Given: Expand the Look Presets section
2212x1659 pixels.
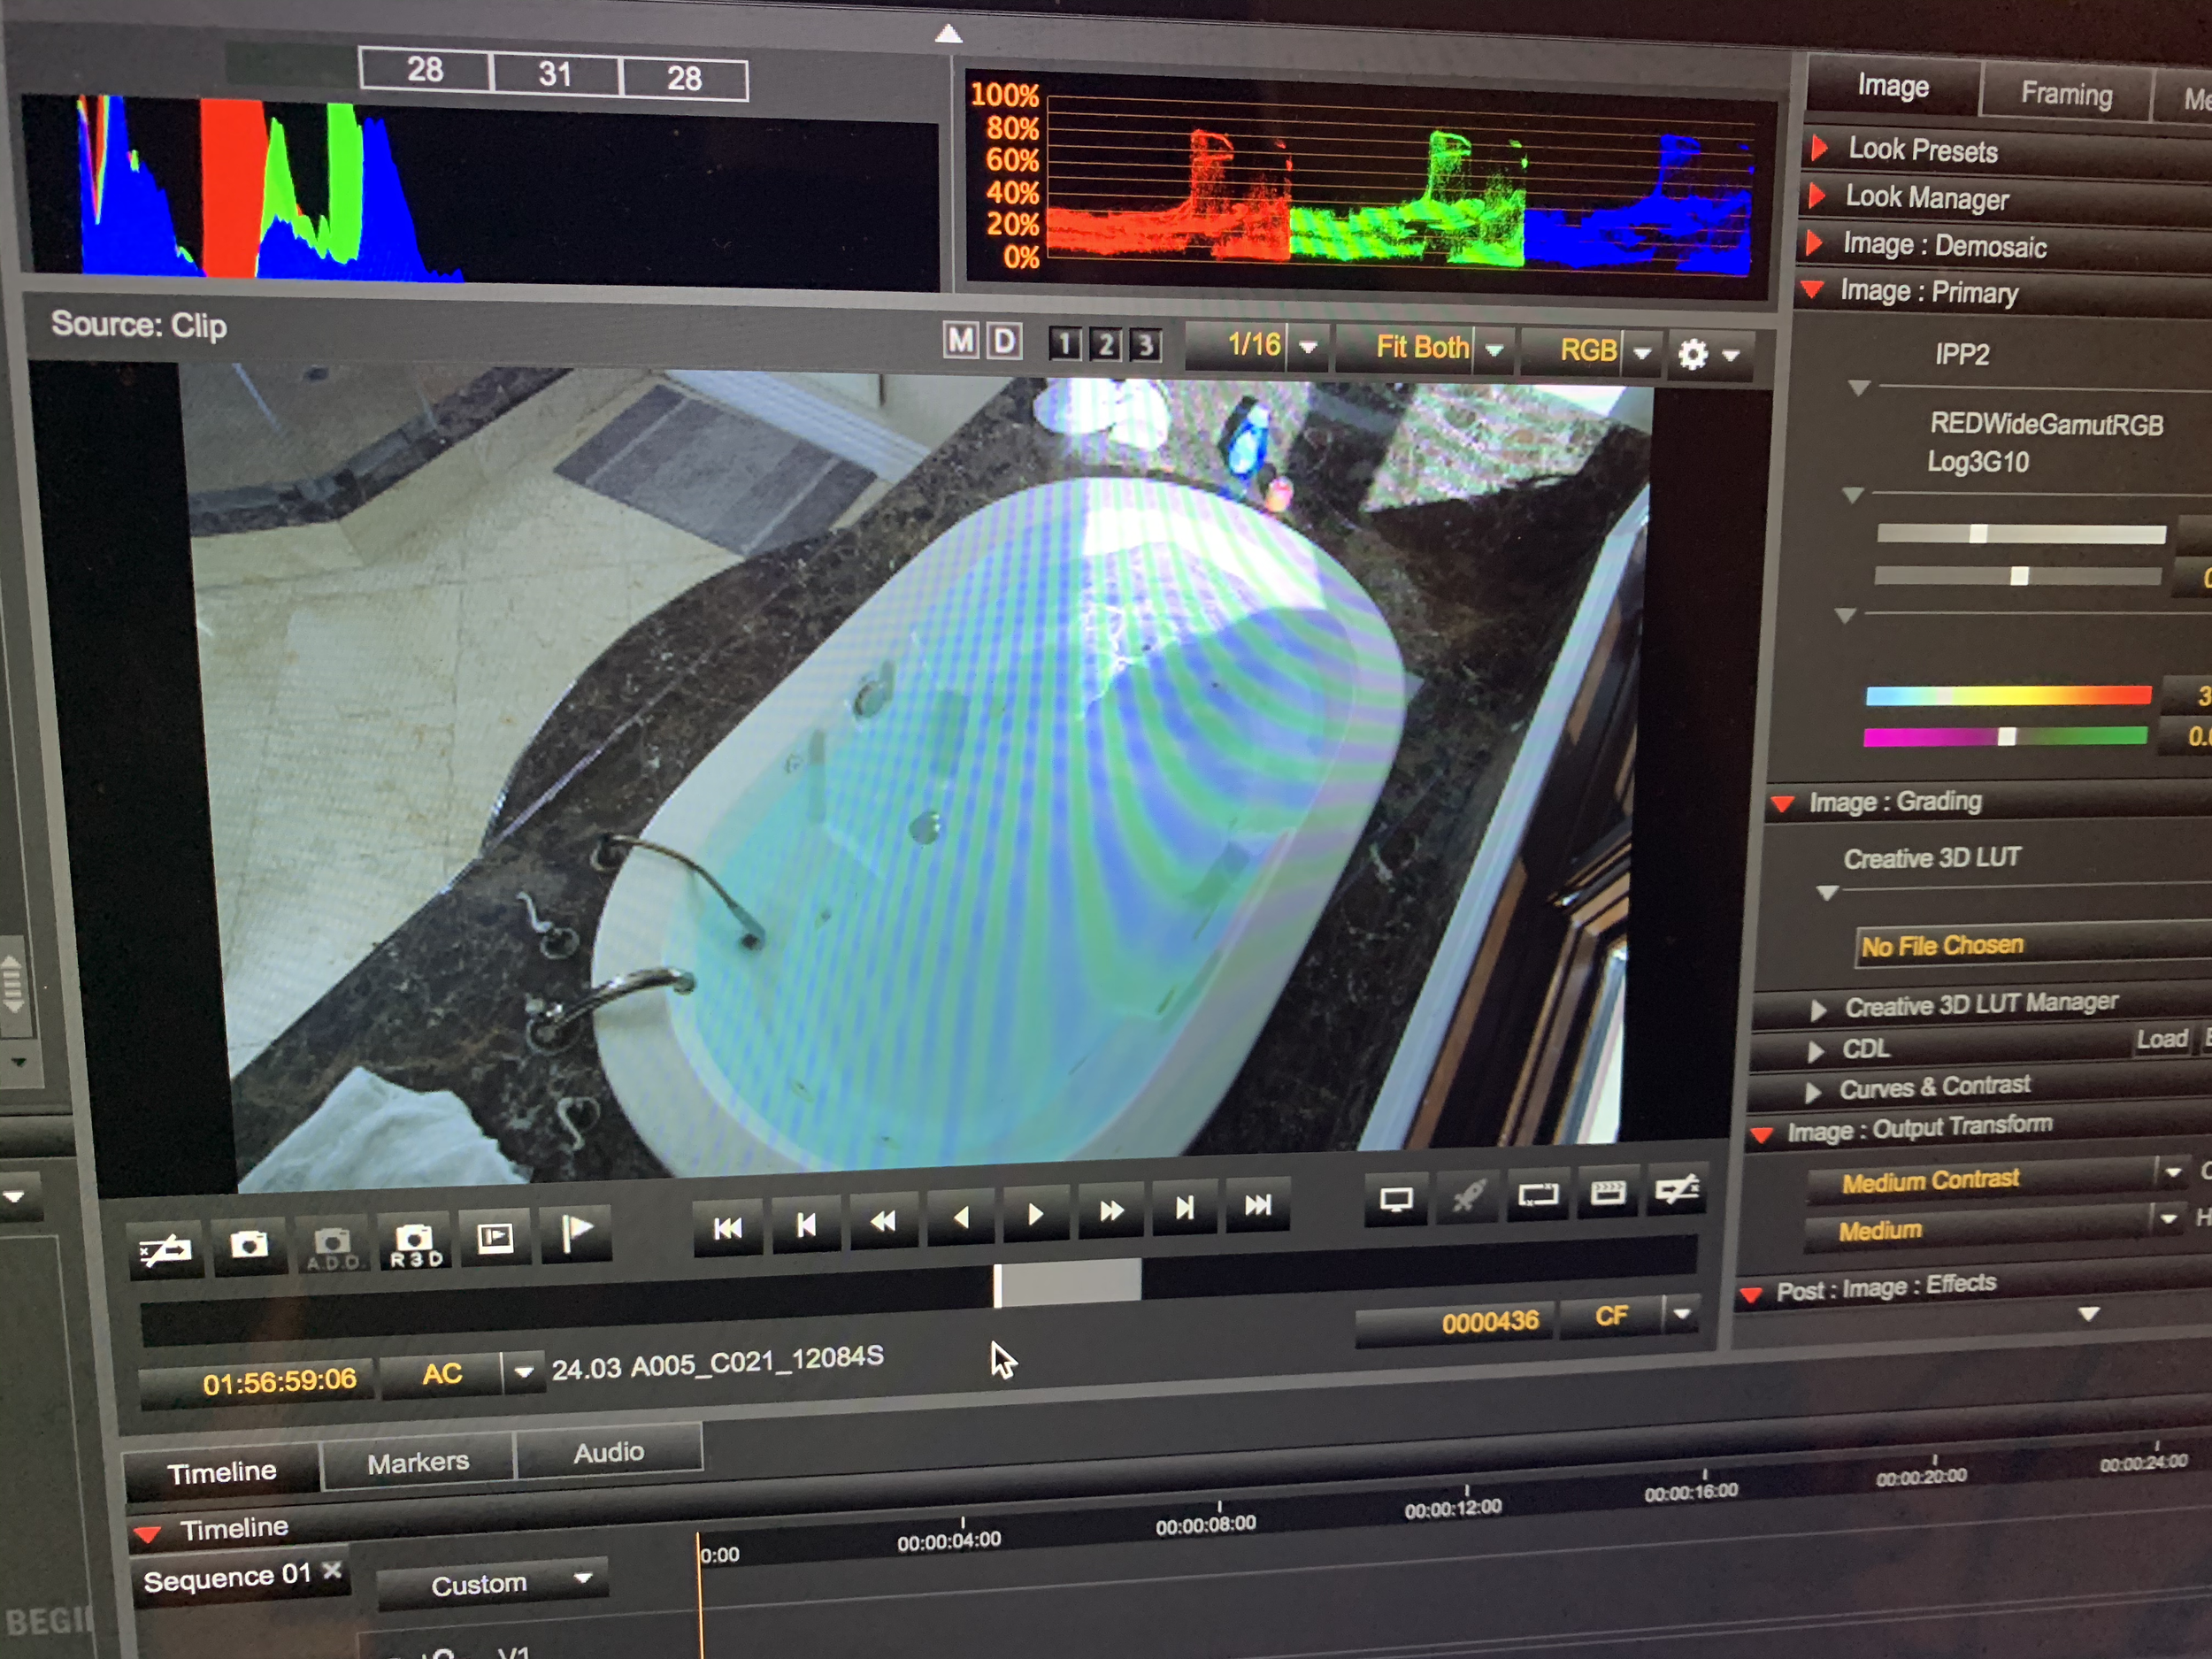Looking at the screenshot, I should 1820,148.
